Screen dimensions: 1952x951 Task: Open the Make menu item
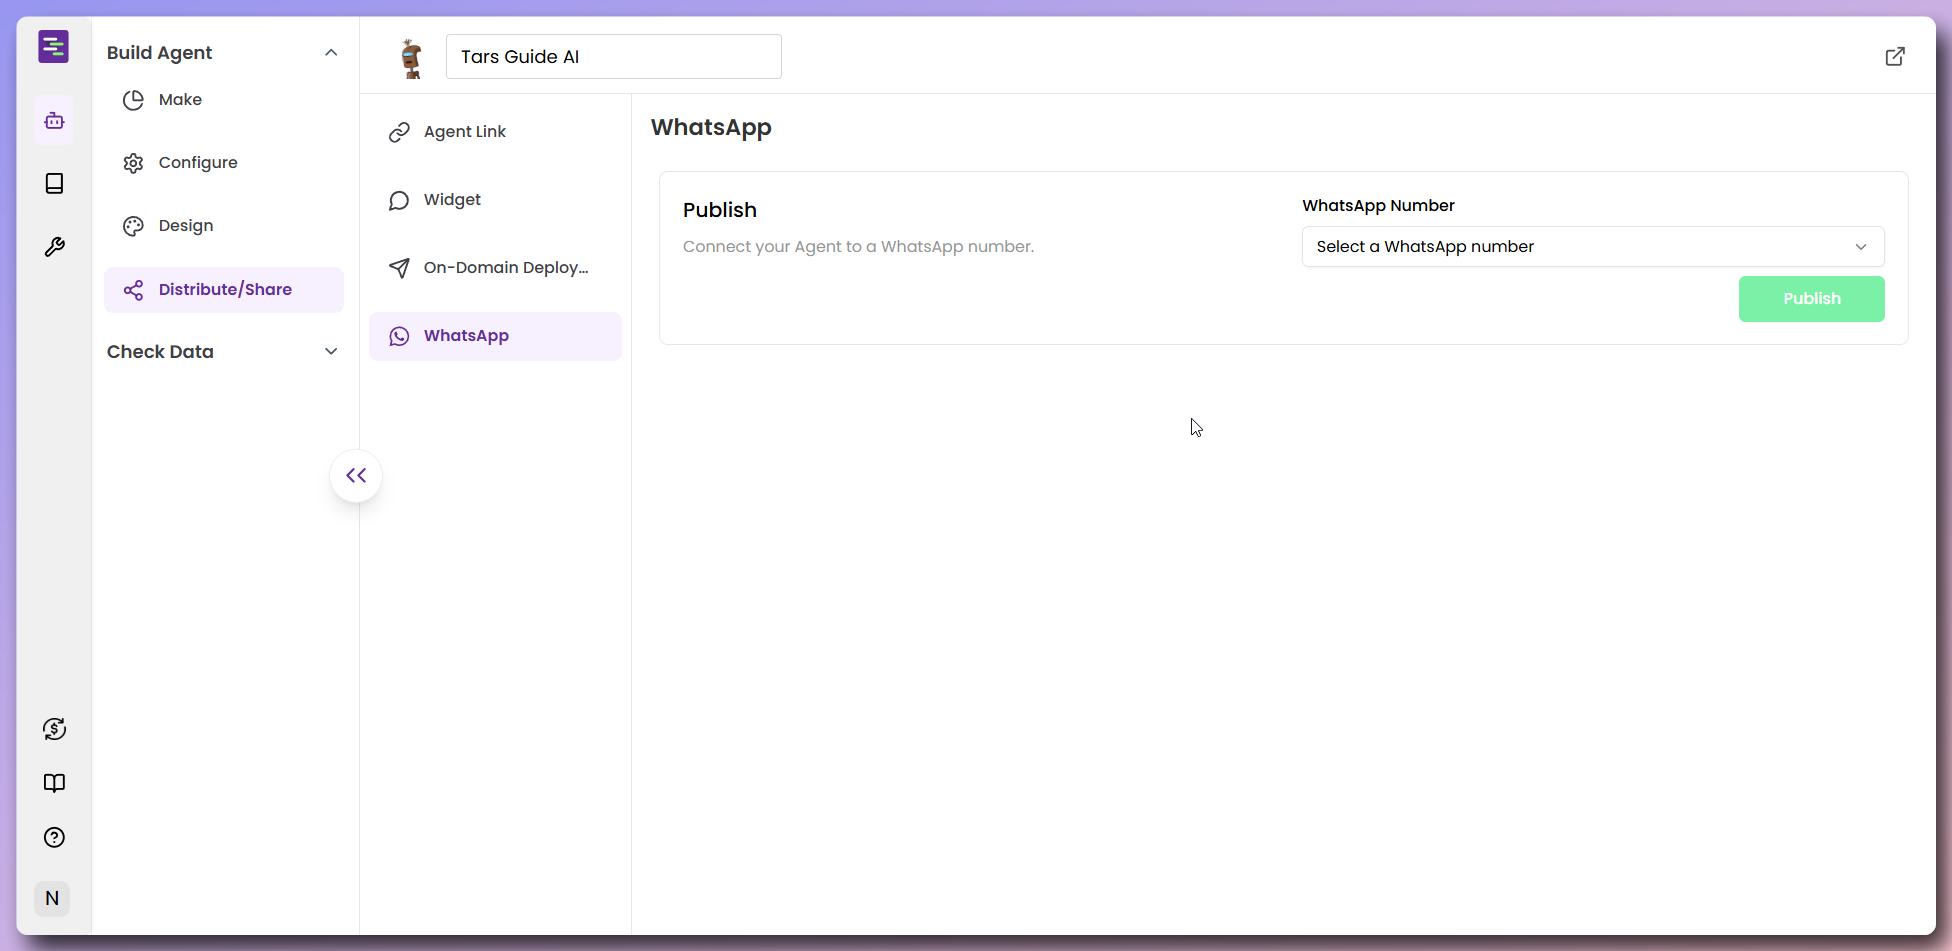(x=224, y=100)
